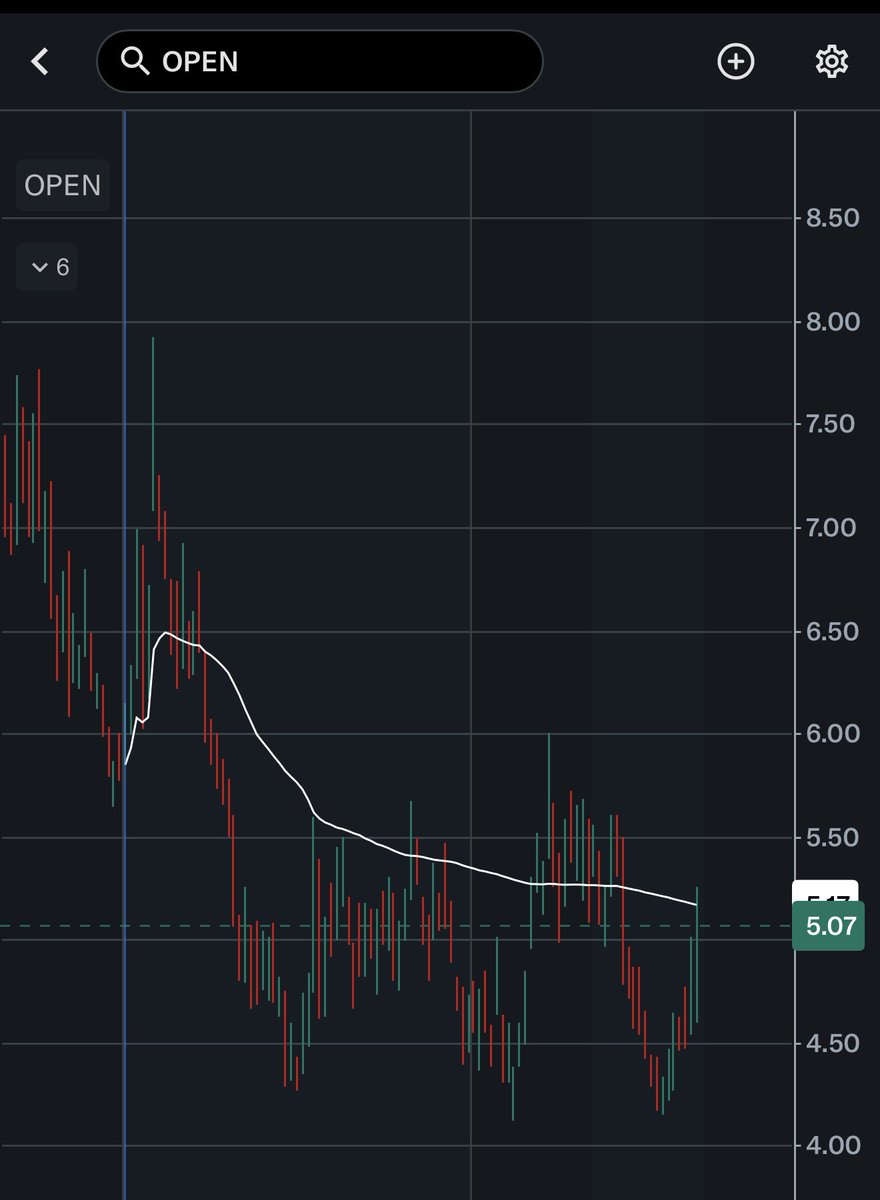The height and width of the screenshot is (1200, 880).
Task: Click the 4.50 price axis label
Action: click(832, 1043)
